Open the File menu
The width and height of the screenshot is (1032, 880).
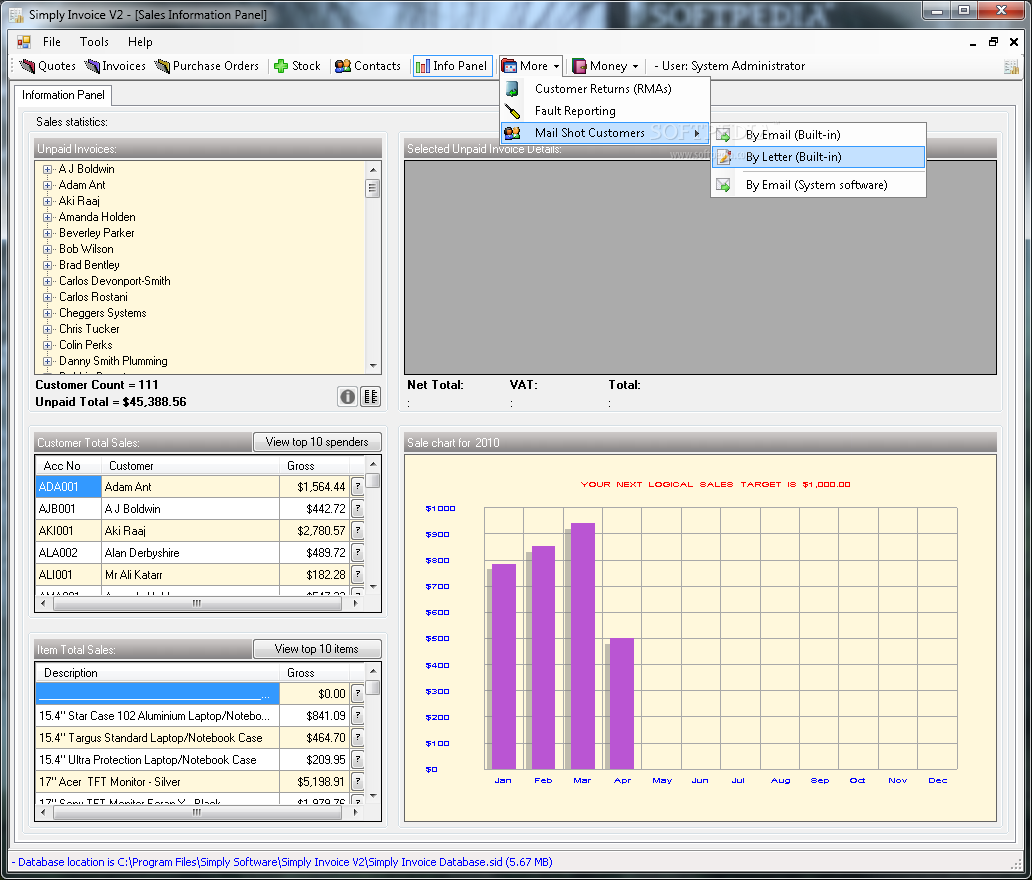point(51,42)
